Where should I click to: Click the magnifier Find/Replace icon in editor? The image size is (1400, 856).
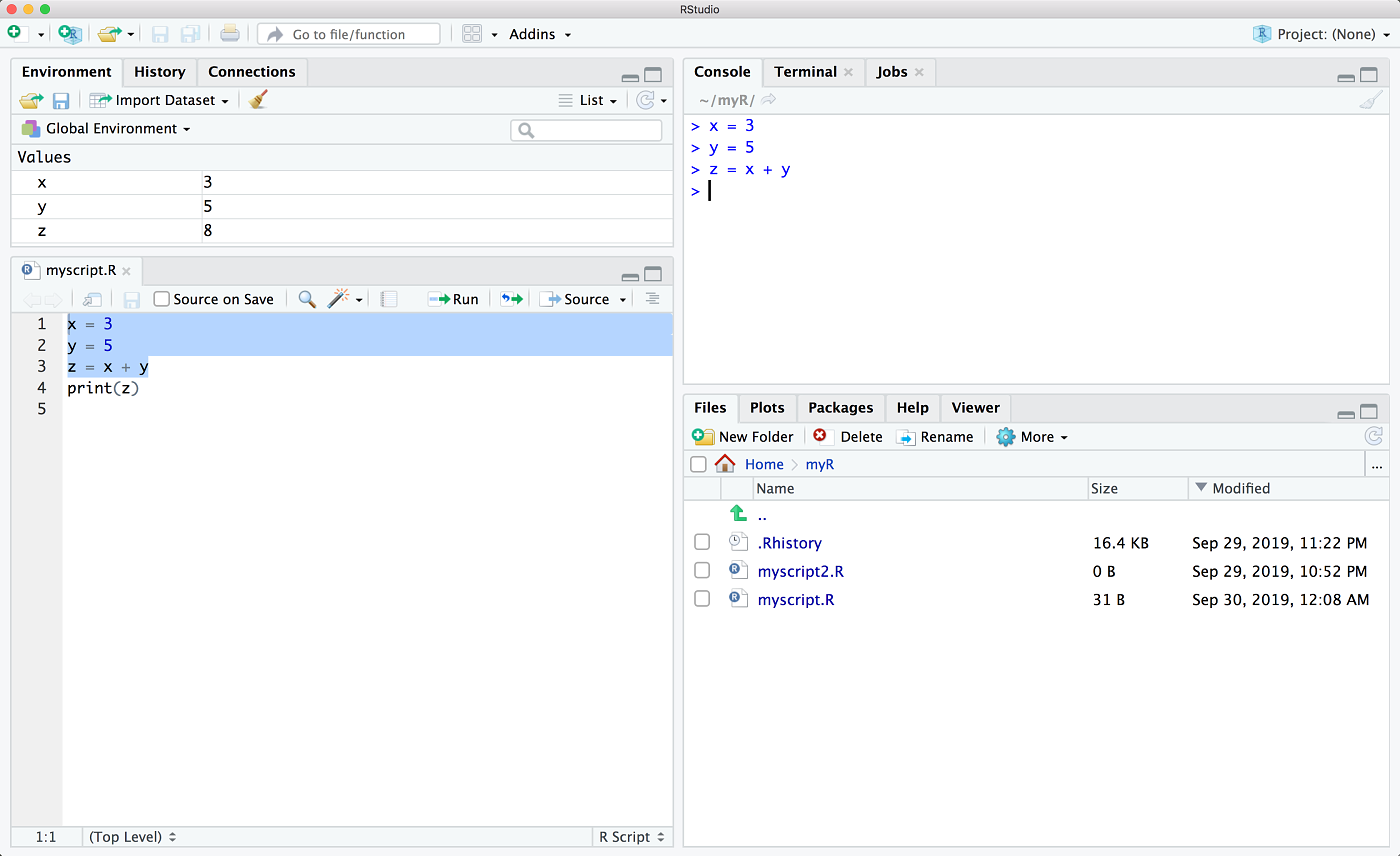pyautogui.click(x=307, y=299)
